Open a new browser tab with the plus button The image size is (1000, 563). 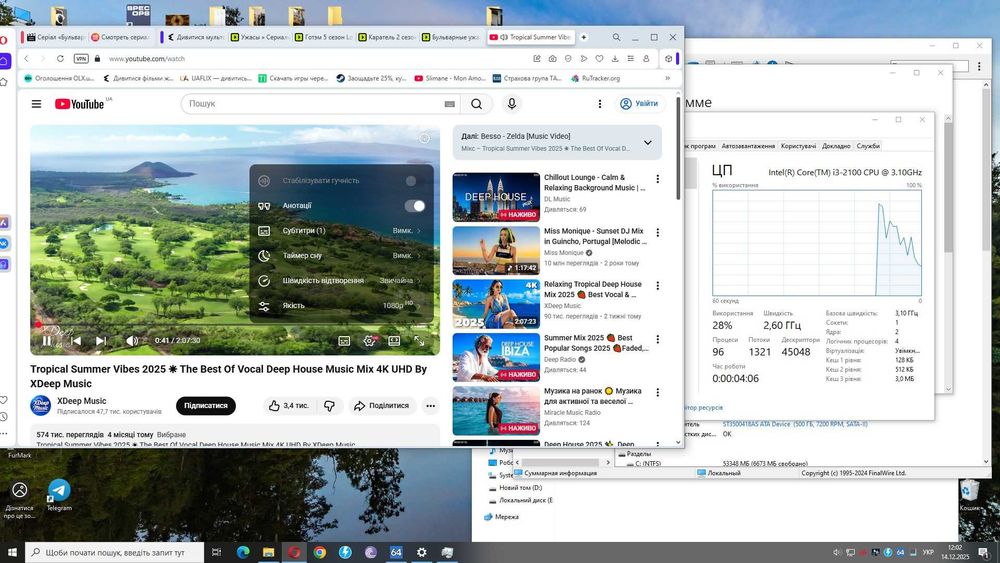click(584, 37)
